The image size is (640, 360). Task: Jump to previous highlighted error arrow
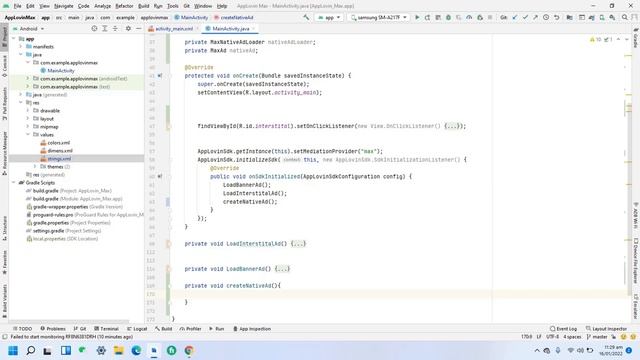pyautogui.click(x=618, y=40)
